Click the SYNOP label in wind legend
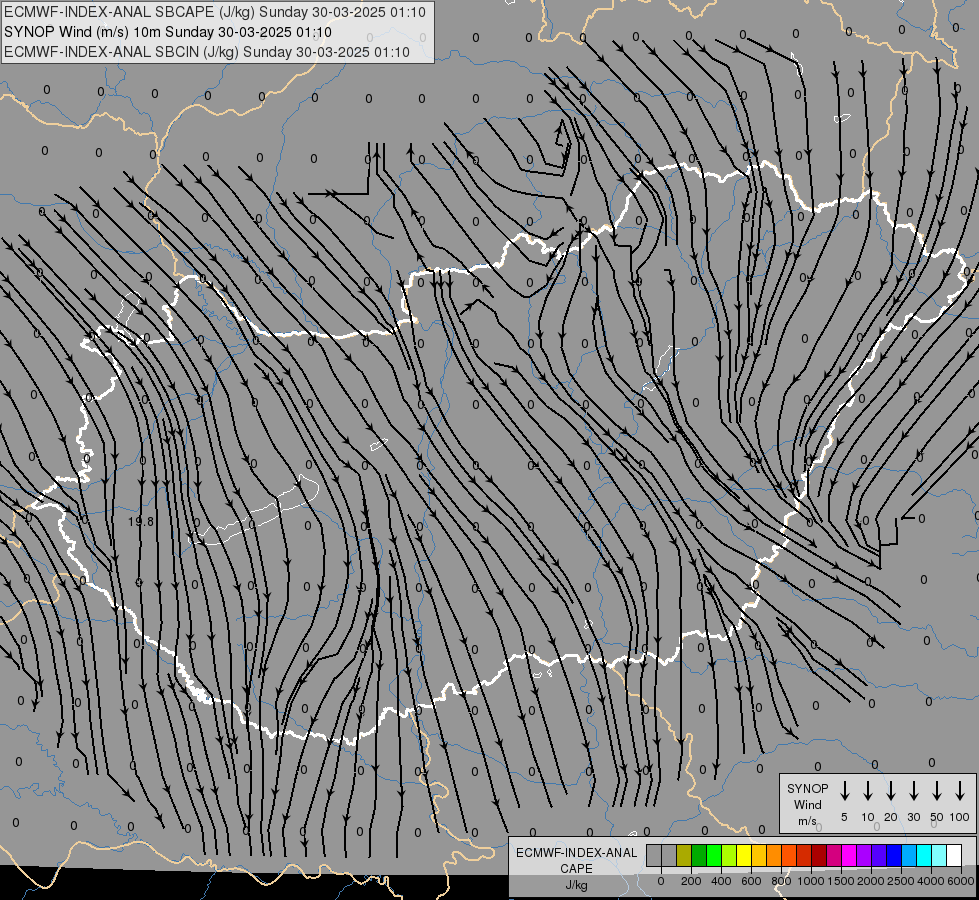Image resolution: width=979 pixels, height=900 pixels. click(x=807, y=788)
